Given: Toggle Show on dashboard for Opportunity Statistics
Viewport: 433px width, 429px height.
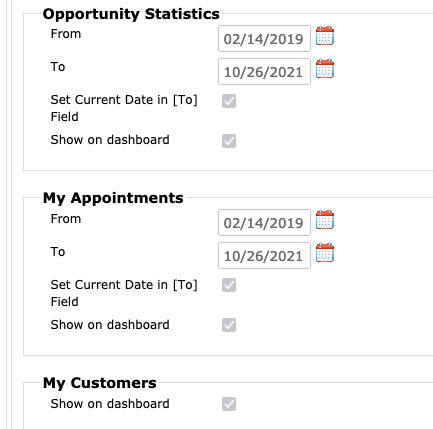Looking at the screenshot, I should tap(229, 141).
